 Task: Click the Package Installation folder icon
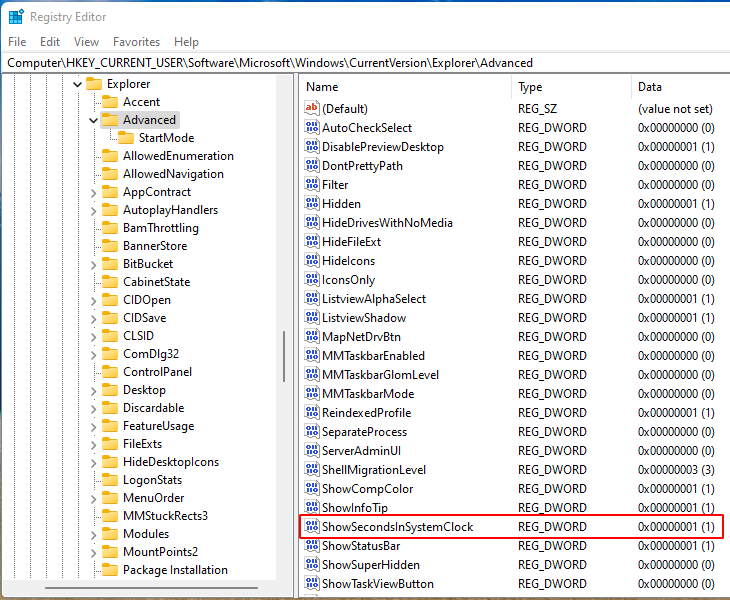[x=110, y=570]
